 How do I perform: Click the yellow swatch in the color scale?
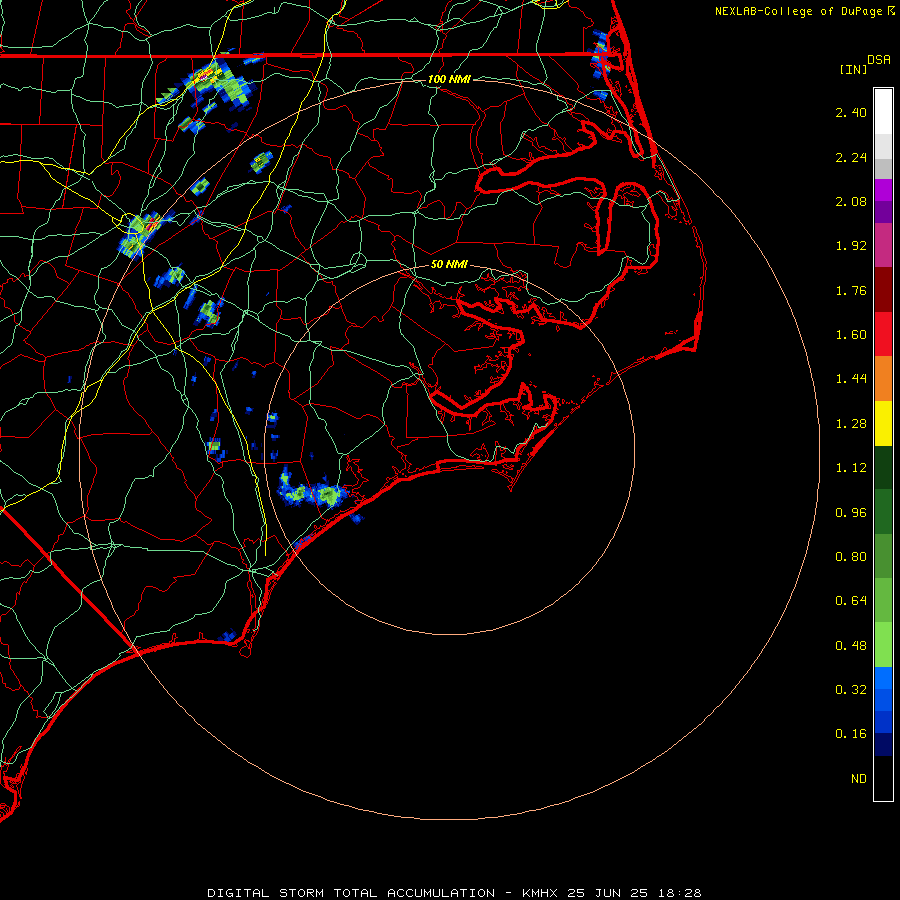(883, 424)
